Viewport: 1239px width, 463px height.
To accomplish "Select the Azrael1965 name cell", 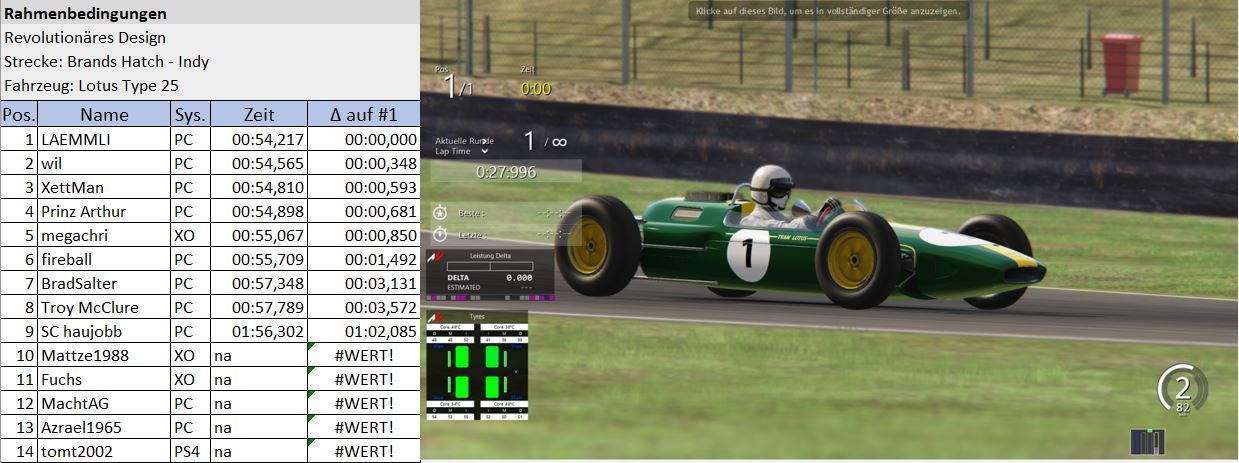I will click(x=104, y=427).
